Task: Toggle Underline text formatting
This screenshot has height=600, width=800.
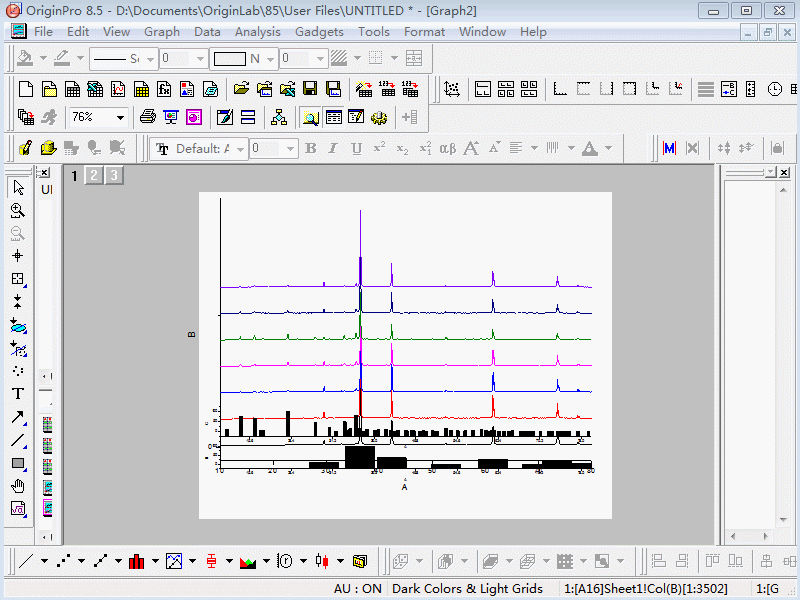Action: click(356, 149)
